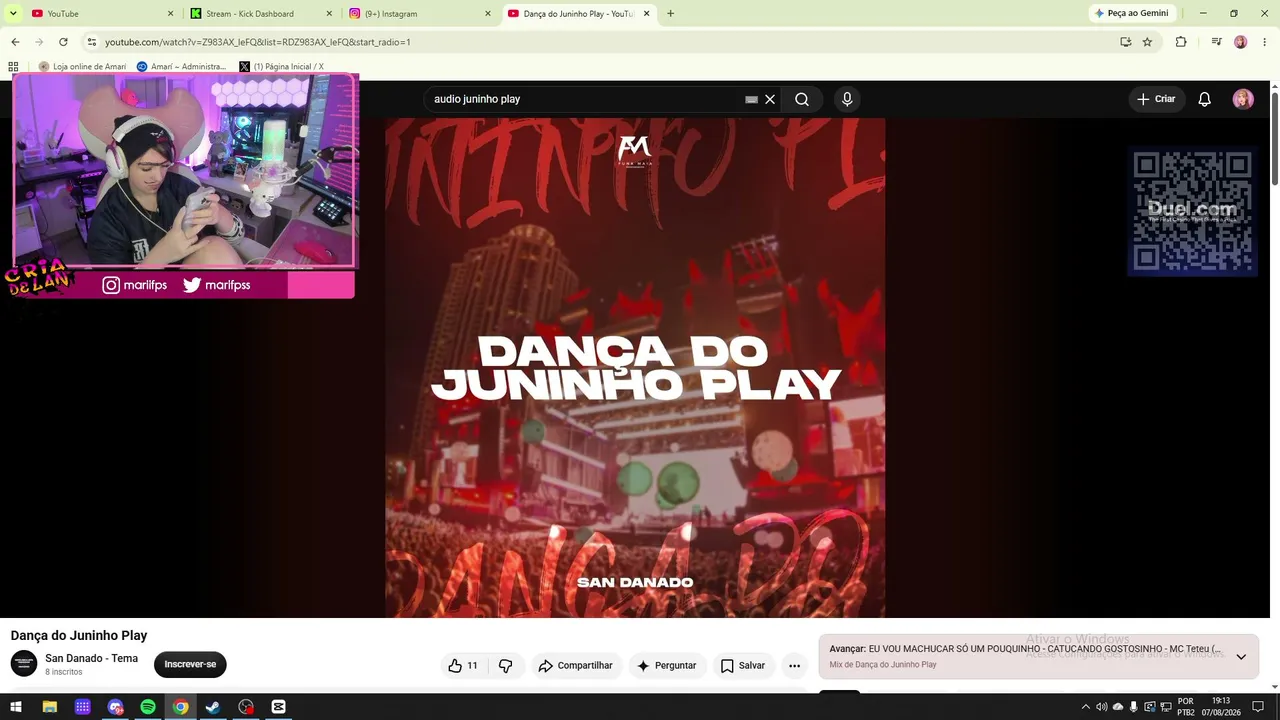Click the Peça ao Gemini button
The image size is (1280, 720).
point(1131,14)
